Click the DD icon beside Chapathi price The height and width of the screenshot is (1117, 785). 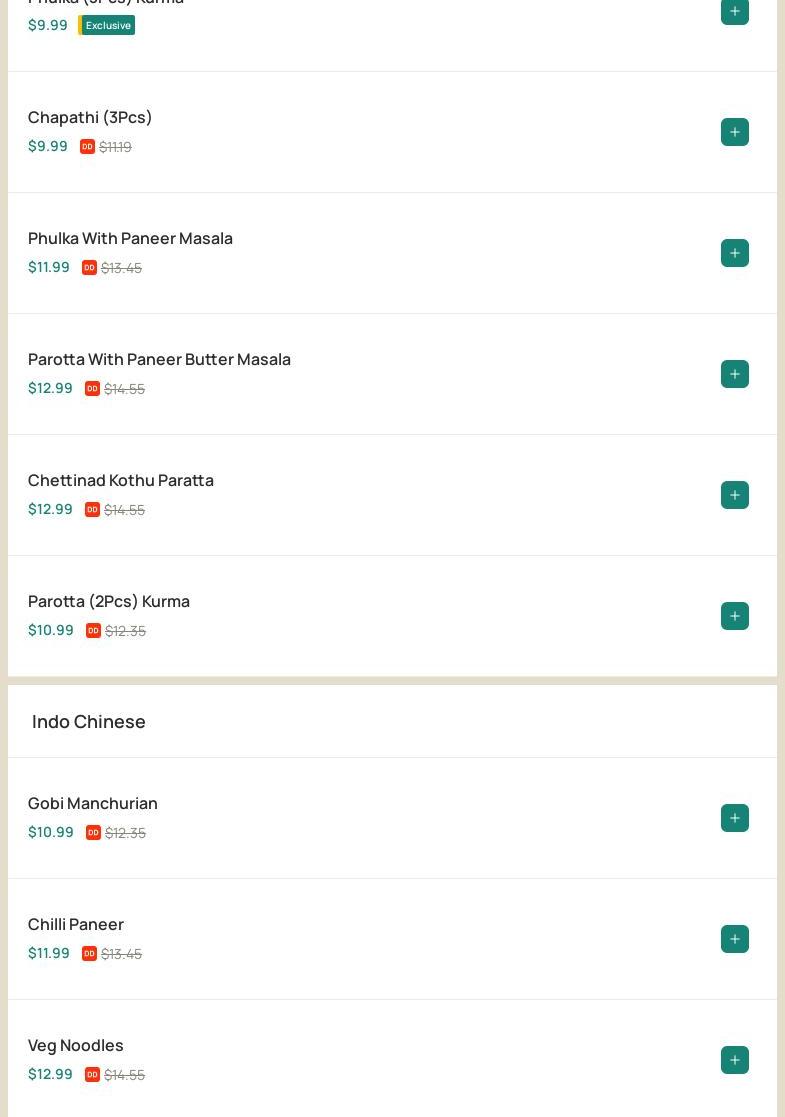pos(88,146)
